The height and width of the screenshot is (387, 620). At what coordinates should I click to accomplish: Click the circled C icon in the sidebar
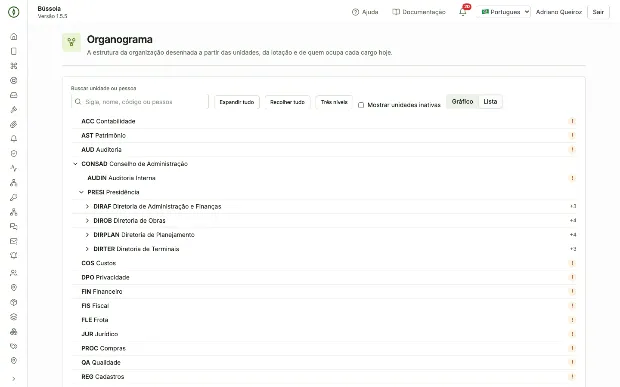pyautogui.click(x=13, y=80)
